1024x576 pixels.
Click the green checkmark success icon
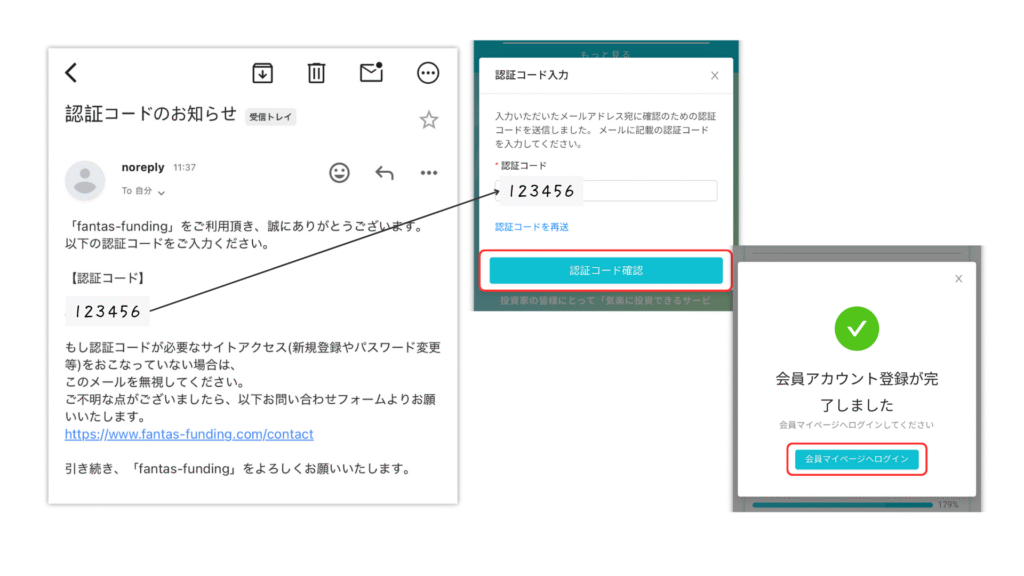pyautogui.click(x=856, y=328)
